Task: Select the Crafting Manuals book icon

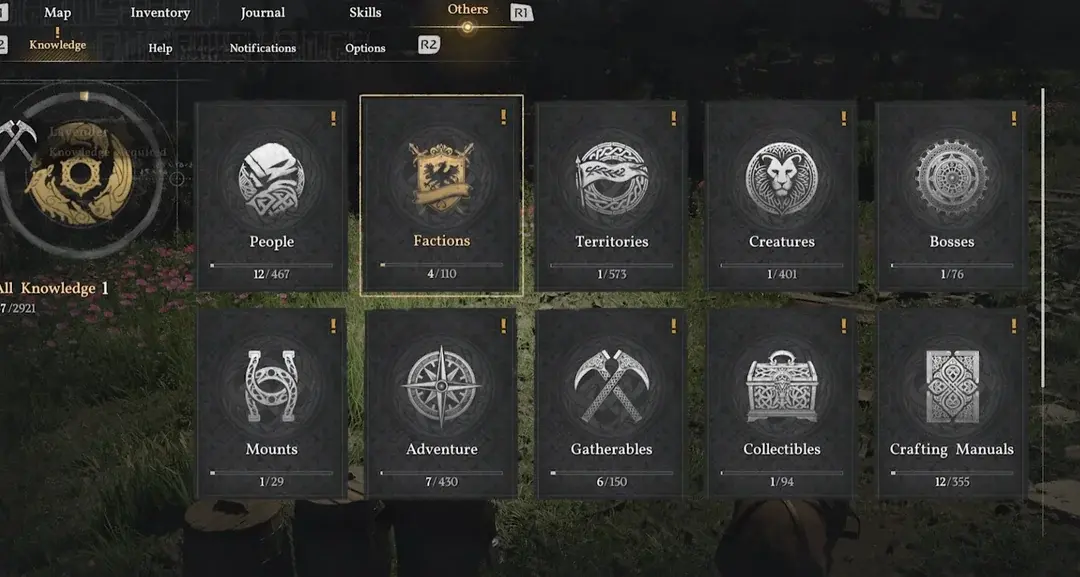Action: tap(952, 386)
